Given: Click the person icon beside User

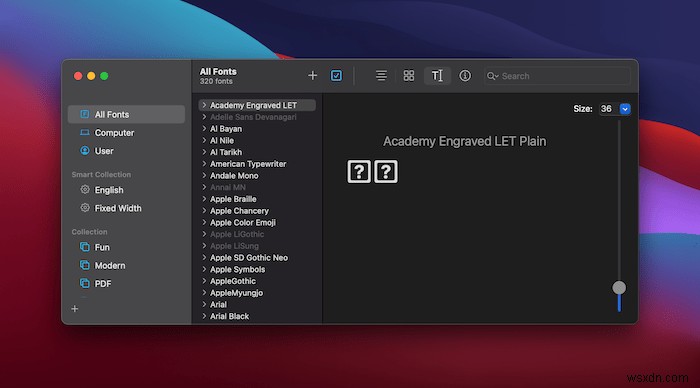Looking at the screenshot, I should (84, 150).
